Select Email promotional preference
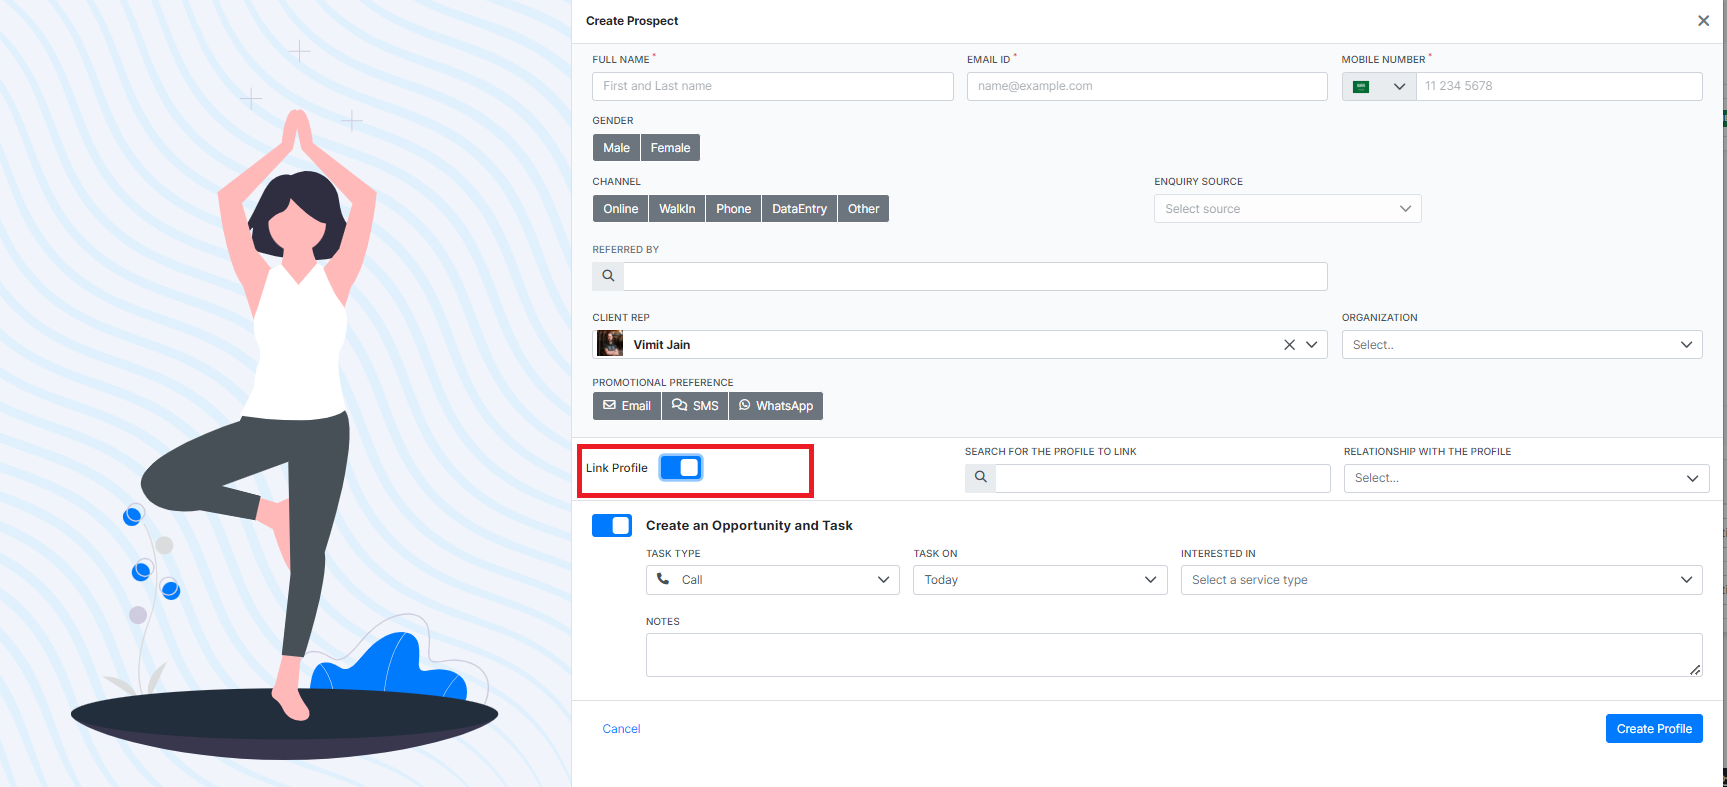 click(x=627, y=406)
